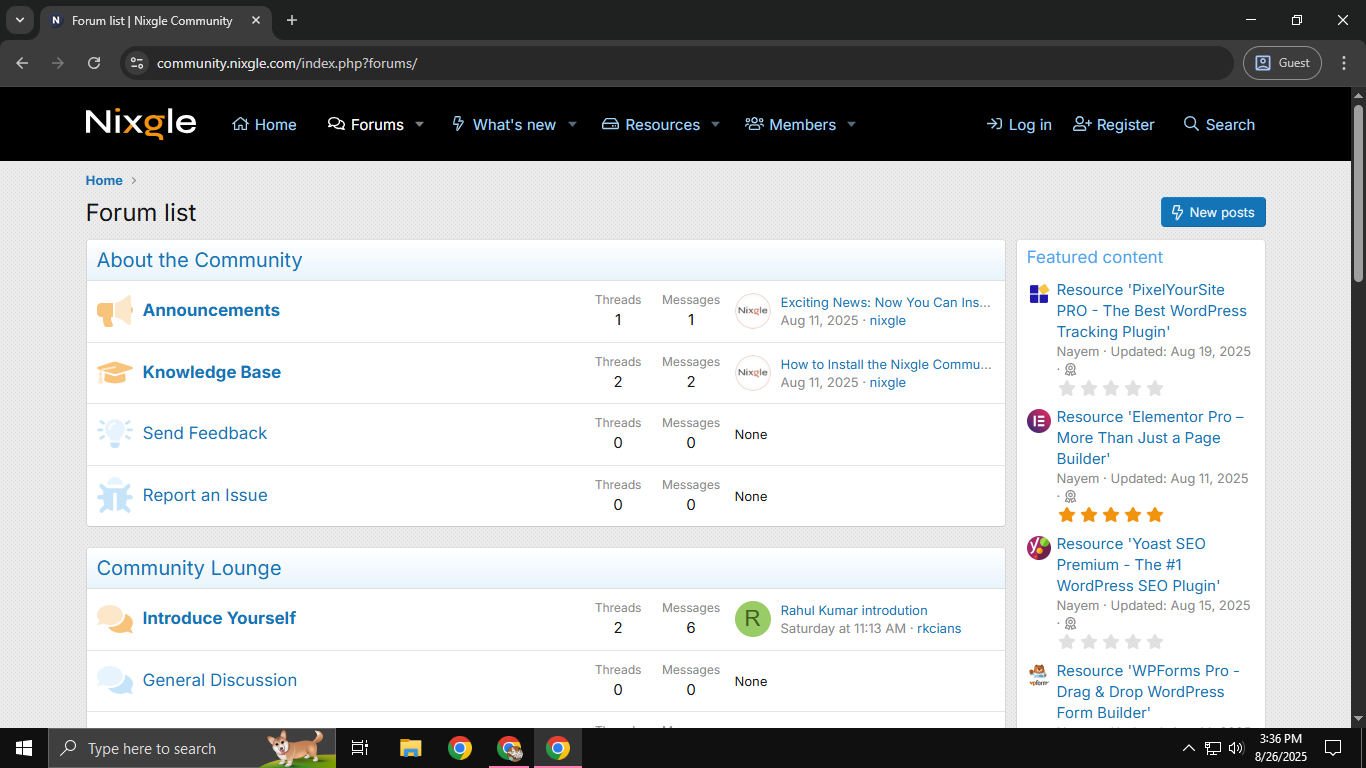This screenshot has height=768, width=1366.
Task: Show hidden system tray icons chevron
Action: click(x=1188, y=748)
